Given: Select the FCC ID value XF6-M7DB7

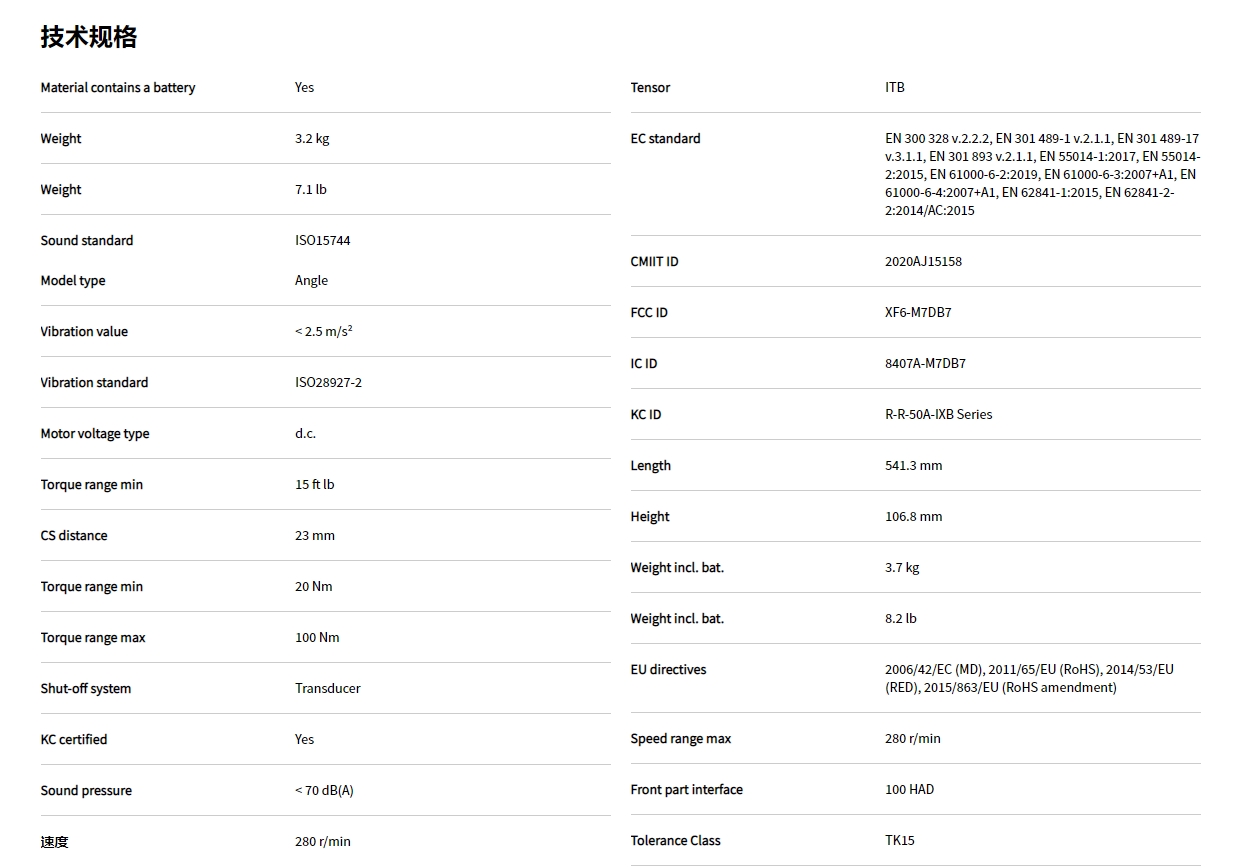Looking at the screenshot, I should pyautogui.click(x=918, y=313).
